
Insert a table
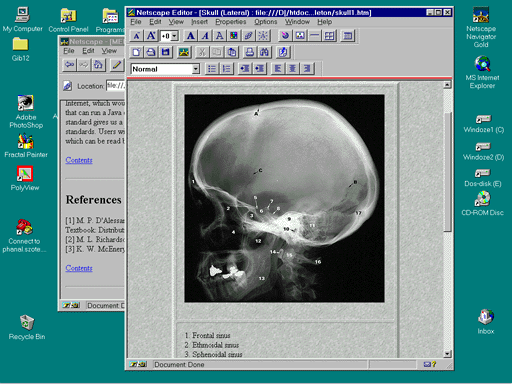click(x=329, y=36)
